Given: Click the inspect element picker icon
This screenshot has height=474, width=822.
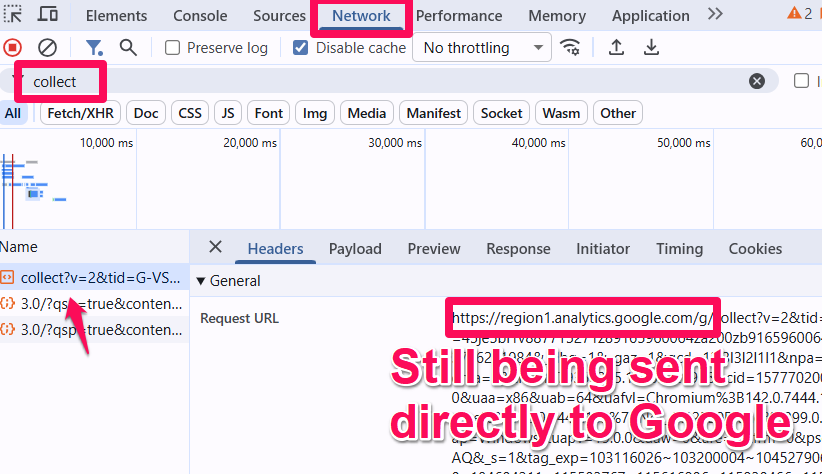Looking at the screenshot, I should (14, 15).
